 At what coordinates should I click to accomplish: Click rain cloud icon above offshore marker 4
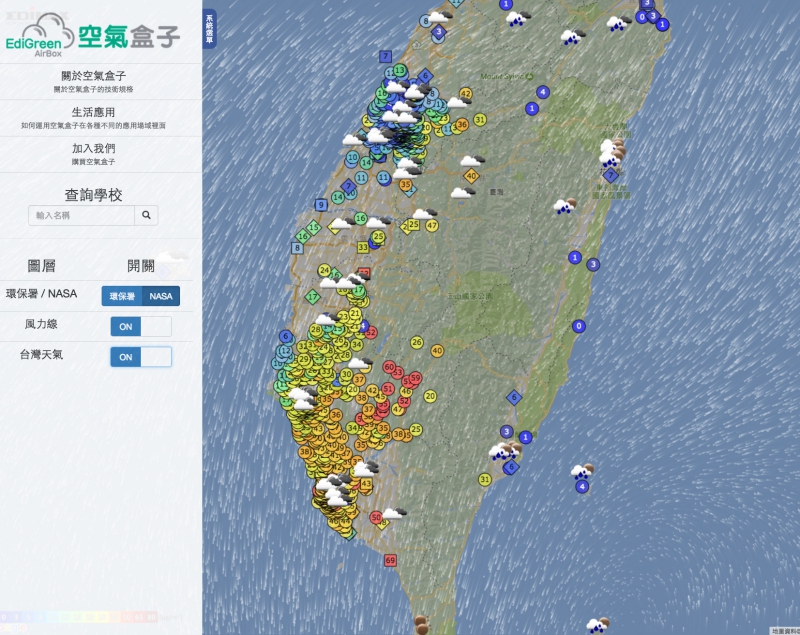pos(582,471)
